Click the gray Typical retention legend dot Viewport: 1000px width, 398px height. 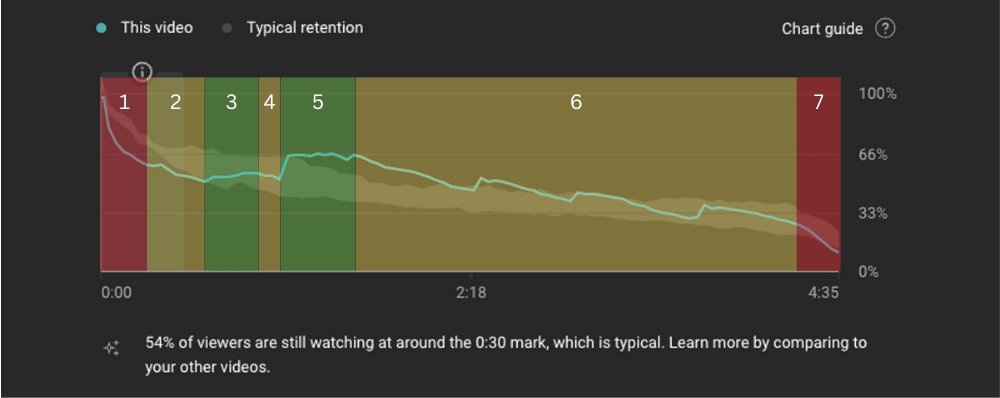(226, 28)
